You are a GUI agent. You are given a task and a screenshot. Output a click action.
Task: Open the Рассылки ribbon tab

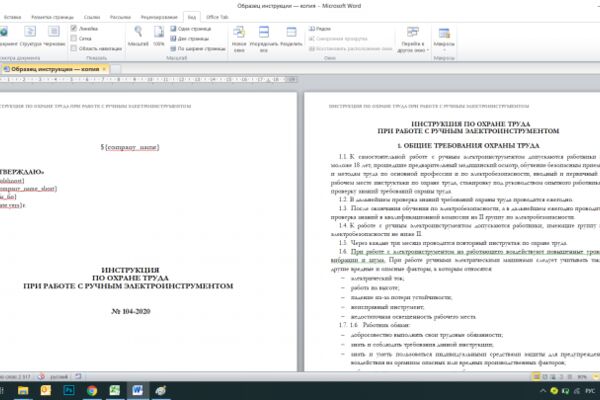pyautogui.click(x=120, y=17)
